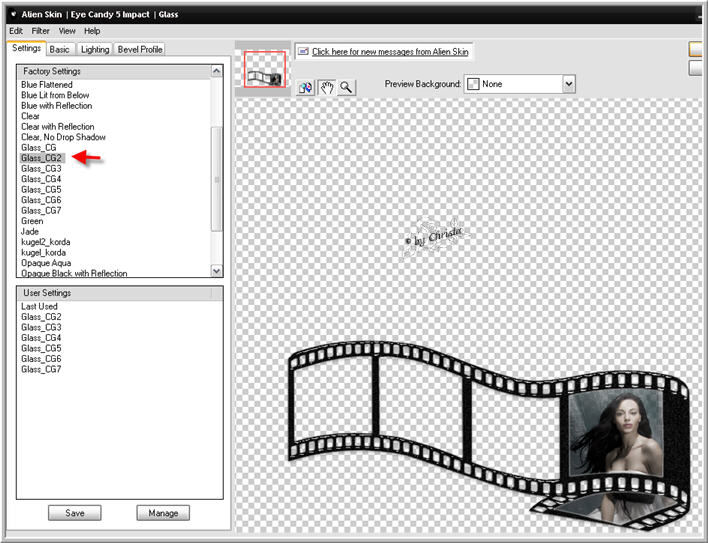Screen dimensions: 708x543
Task: Click the Manage button
Action: [x=163, y=513]
